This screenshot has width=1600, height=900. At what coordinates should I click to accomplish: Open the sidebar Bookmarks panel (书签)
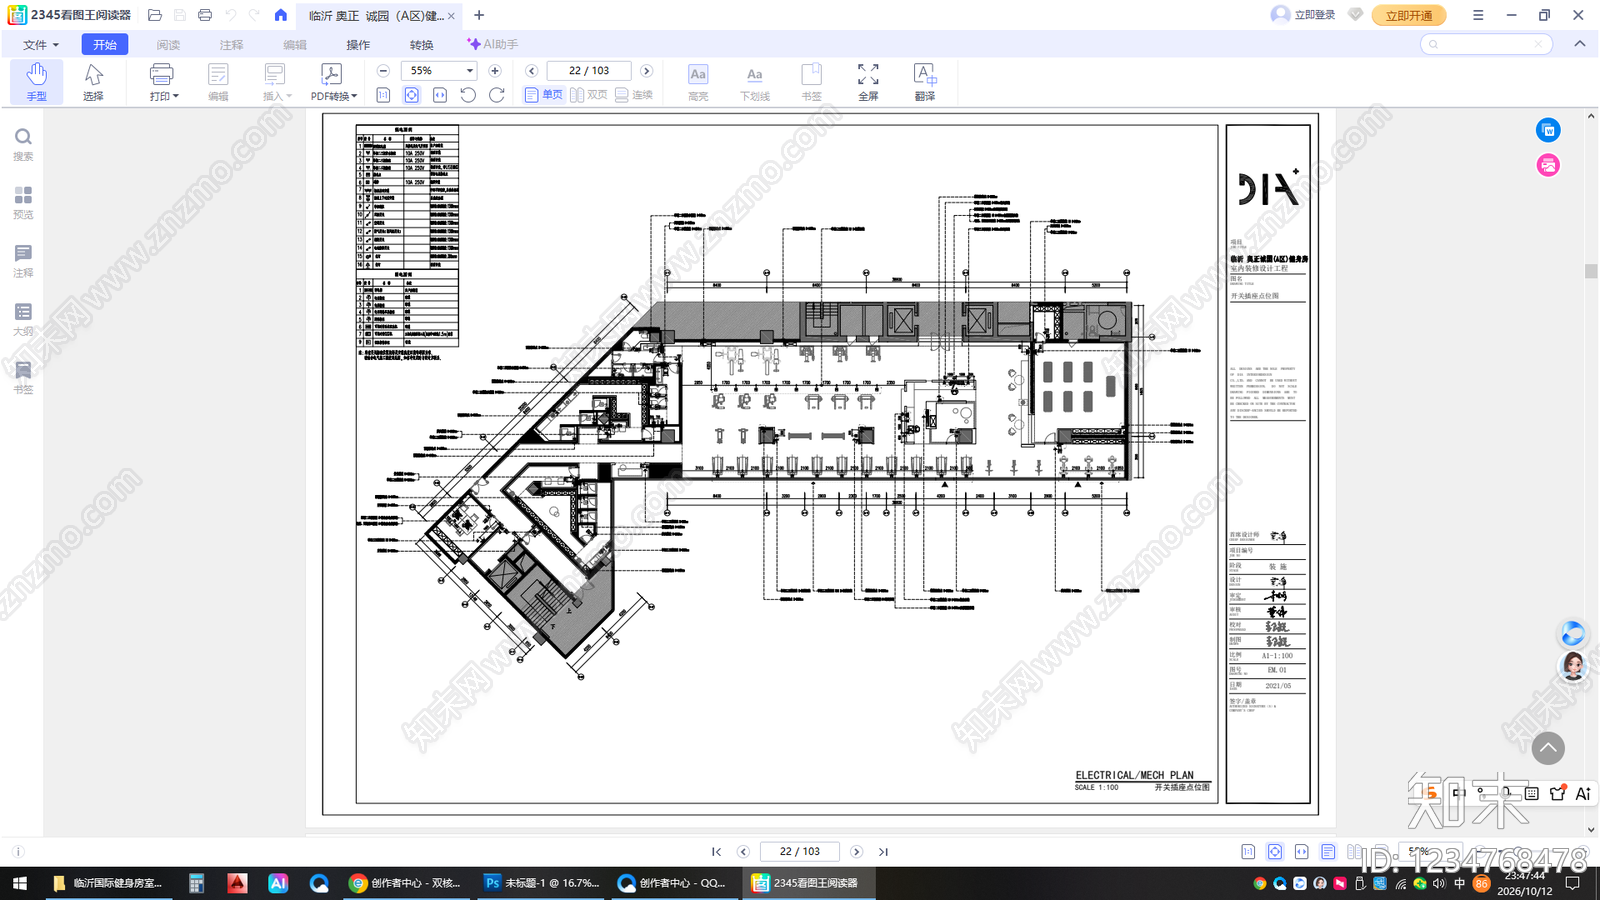[23, 378]
